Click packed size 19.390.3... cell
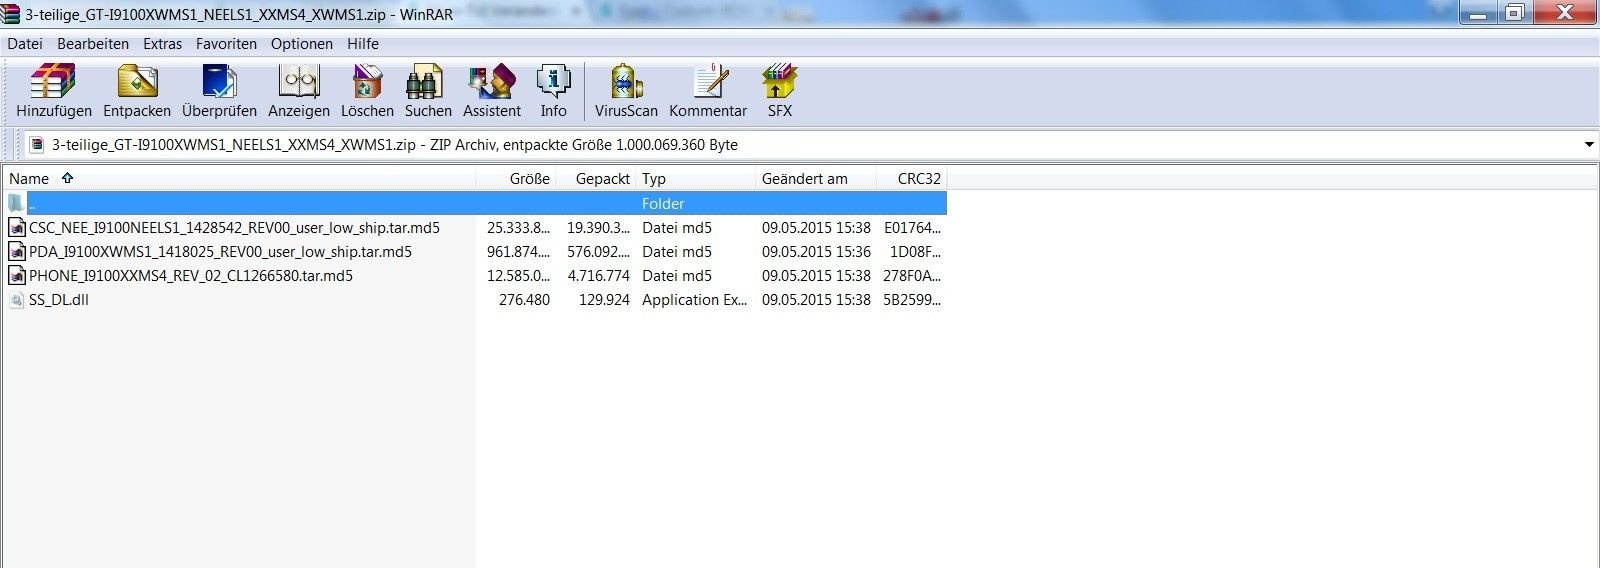The image size is (1600, 568). point(599,228)
